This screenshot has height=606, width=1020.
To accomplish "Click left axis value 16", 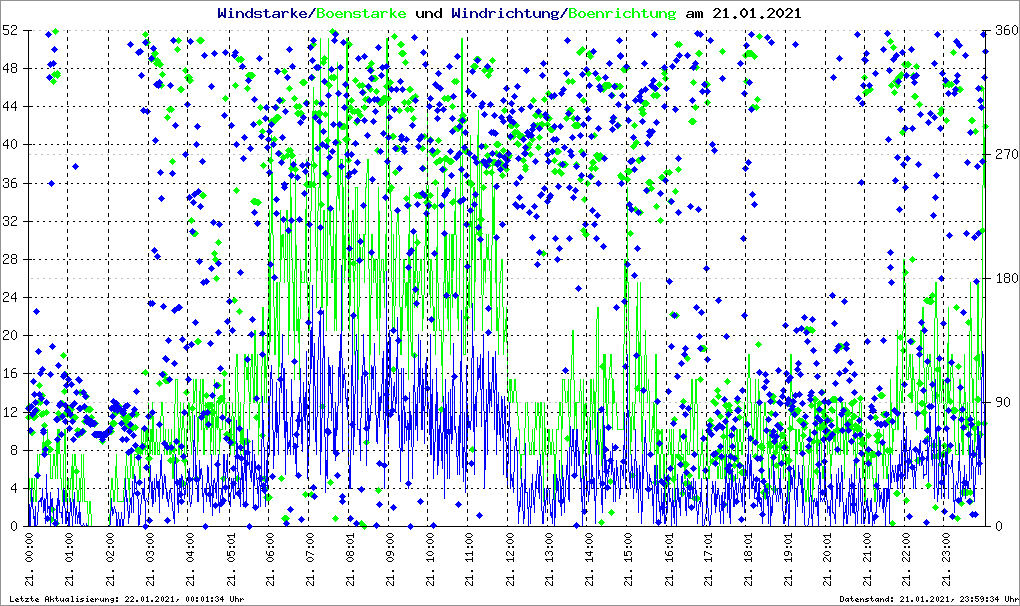I will point(9,374).
